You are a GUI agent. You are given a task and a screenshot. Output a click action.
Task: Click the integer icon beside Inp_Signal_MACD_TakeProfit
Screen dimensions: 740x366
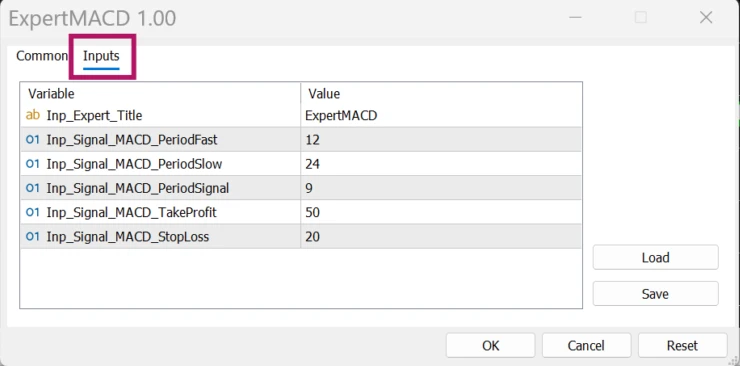point(33,212)
